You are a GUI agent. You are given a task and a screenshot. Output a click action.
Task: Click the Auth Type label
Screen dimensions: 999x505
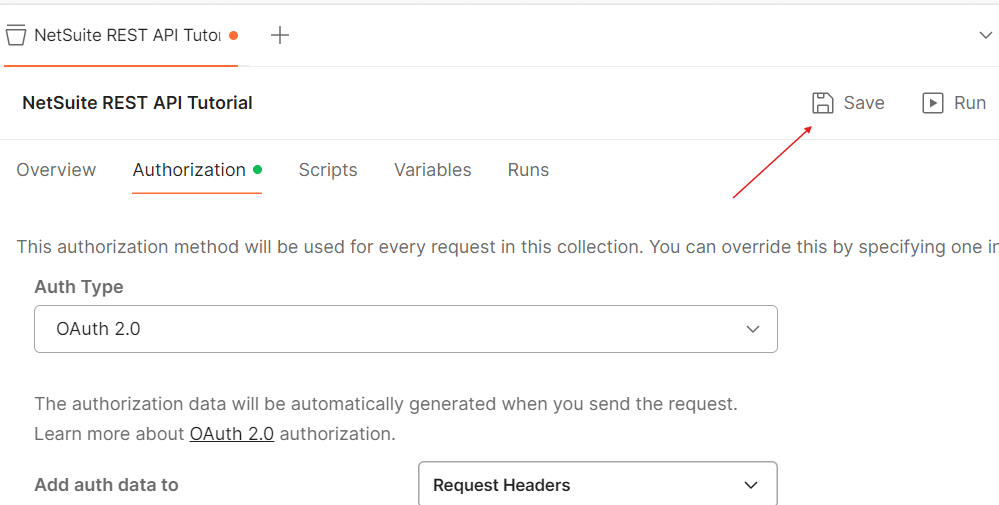(x=79, y=287)
